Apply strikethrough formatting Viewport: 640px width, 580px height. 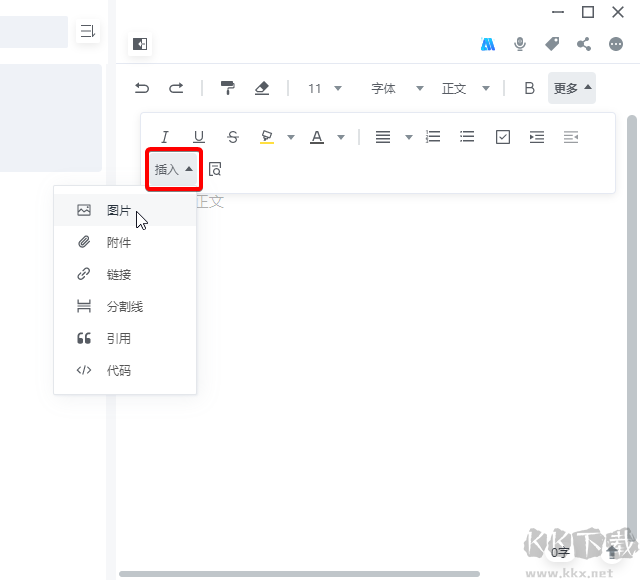[233, 137]
